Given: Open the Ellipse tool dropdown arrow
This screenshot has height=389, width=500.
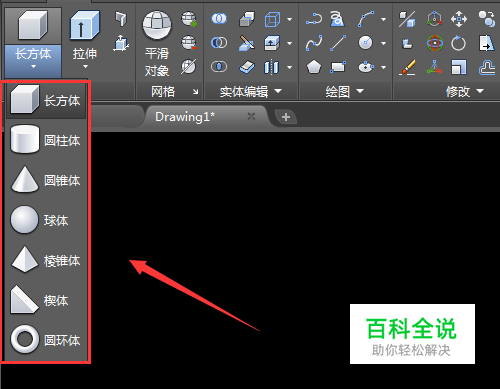Looking at the screenshot, I should tap(383, 67).
